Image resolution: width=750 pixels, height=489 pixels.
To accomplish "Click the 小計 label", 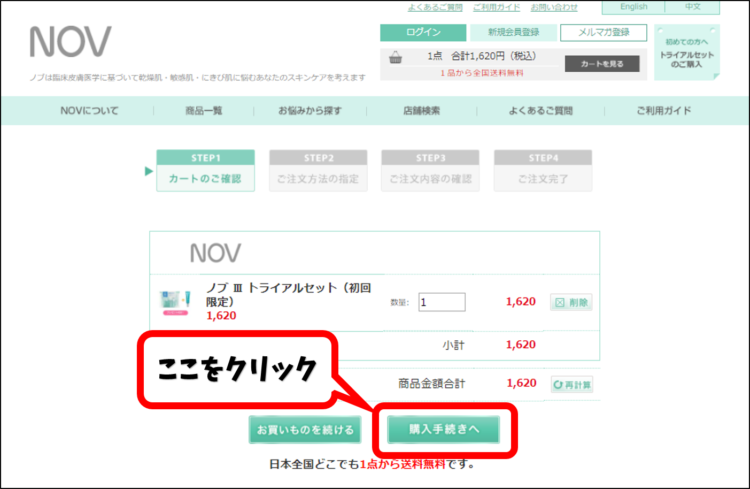I will pos(453,345).
